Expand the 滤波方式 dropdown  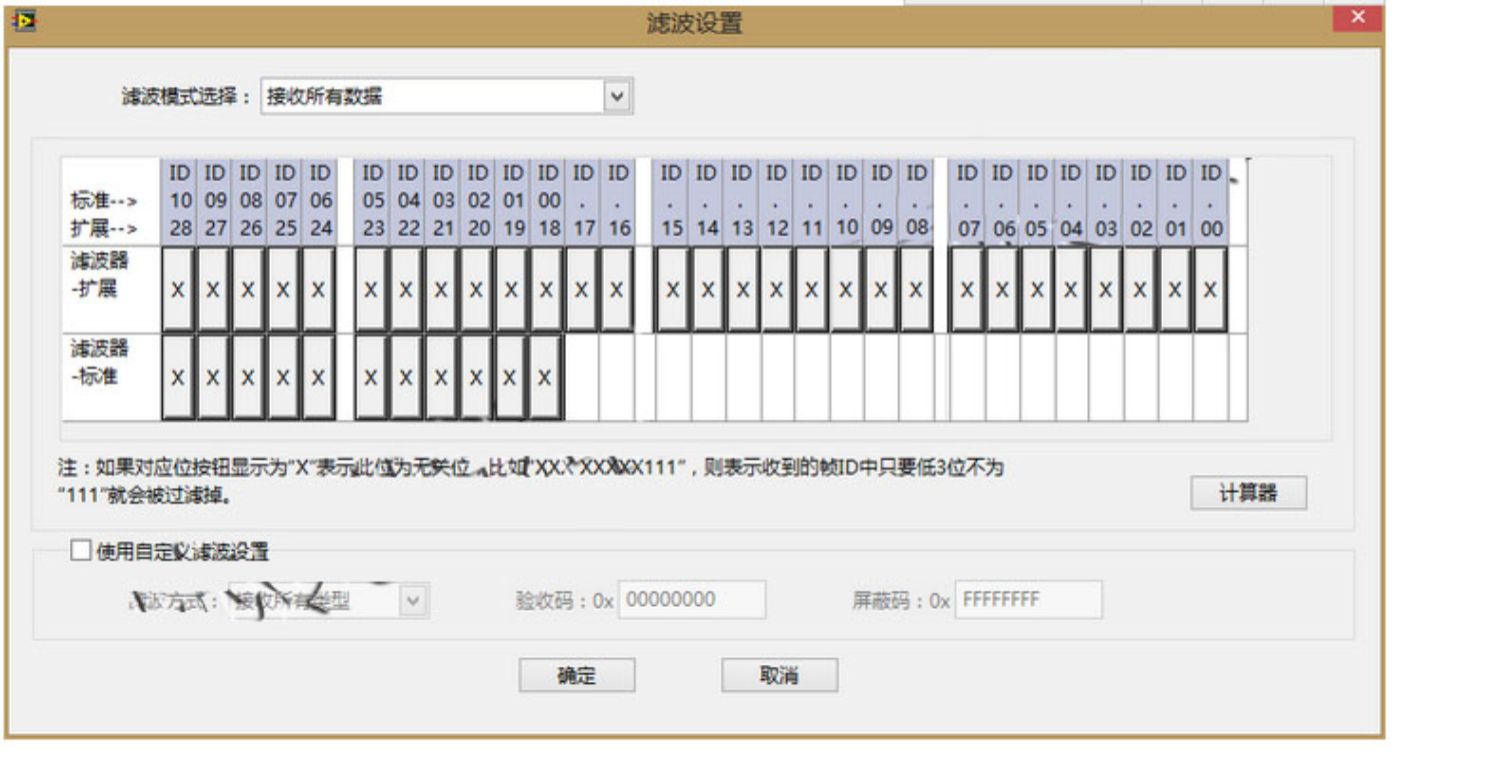click(x=414, y=601)
